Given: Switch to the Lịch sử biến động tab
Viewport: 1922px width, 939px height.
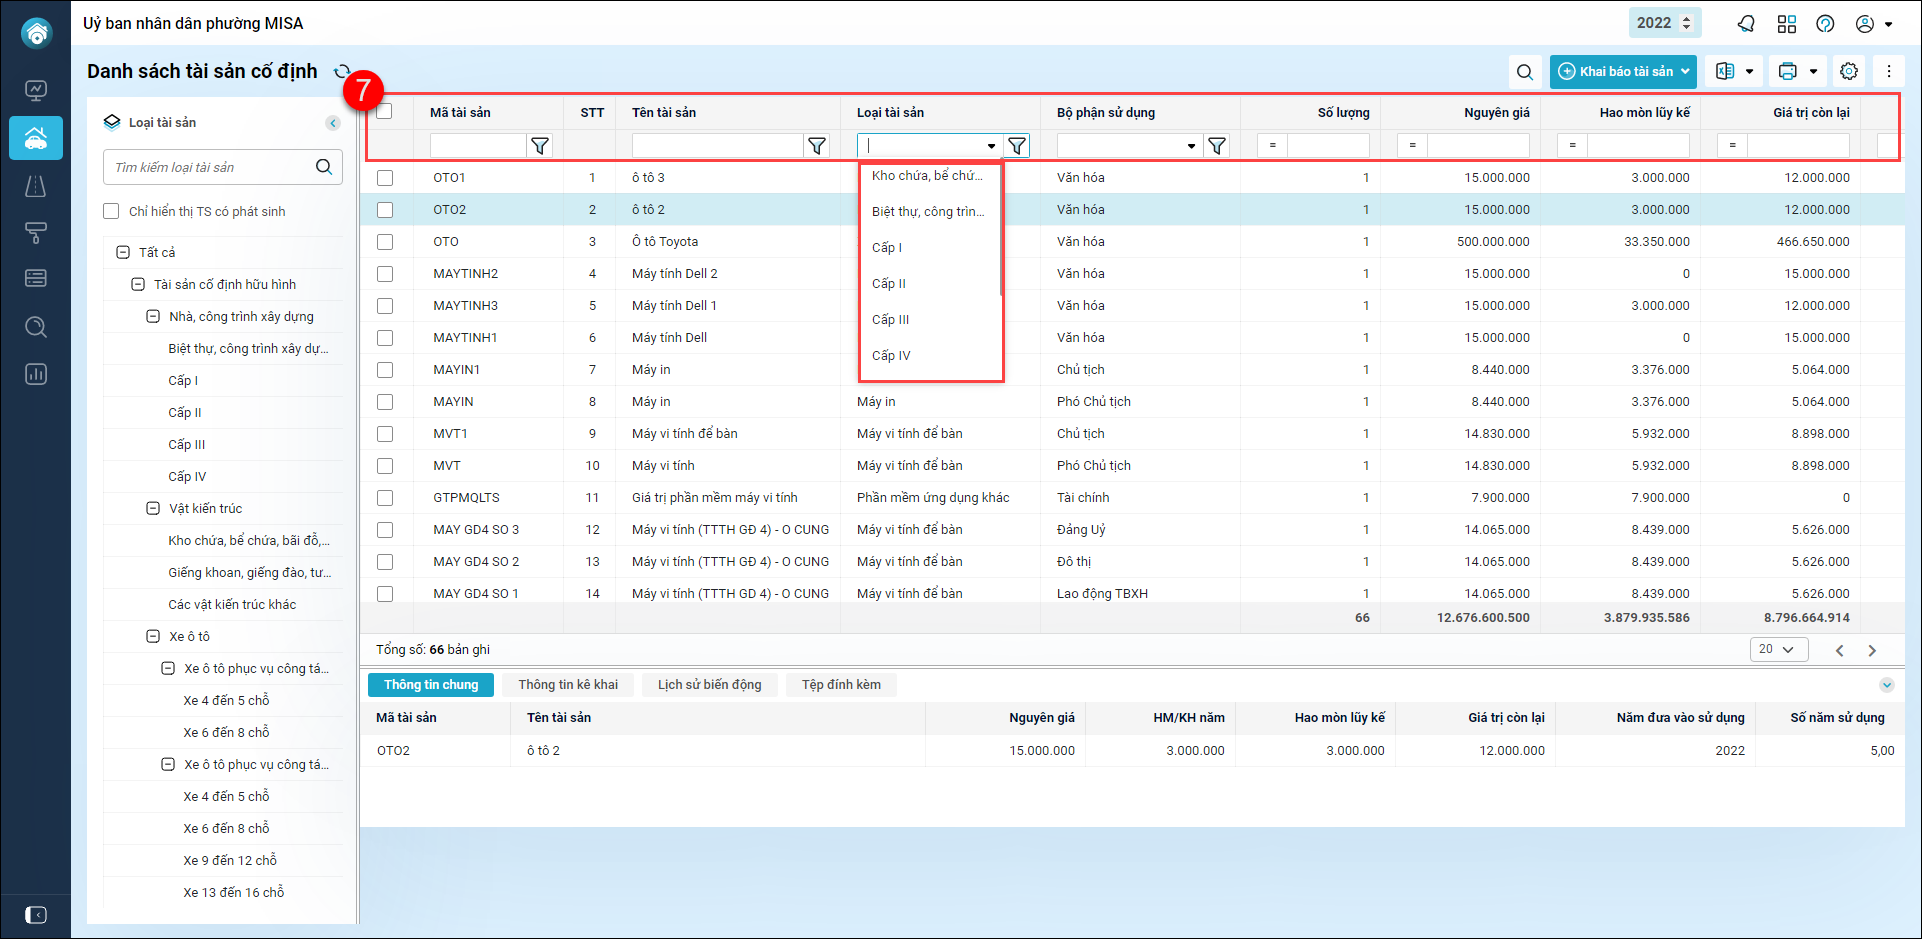Looking at the screenshot, I should [x=709, y=685].
